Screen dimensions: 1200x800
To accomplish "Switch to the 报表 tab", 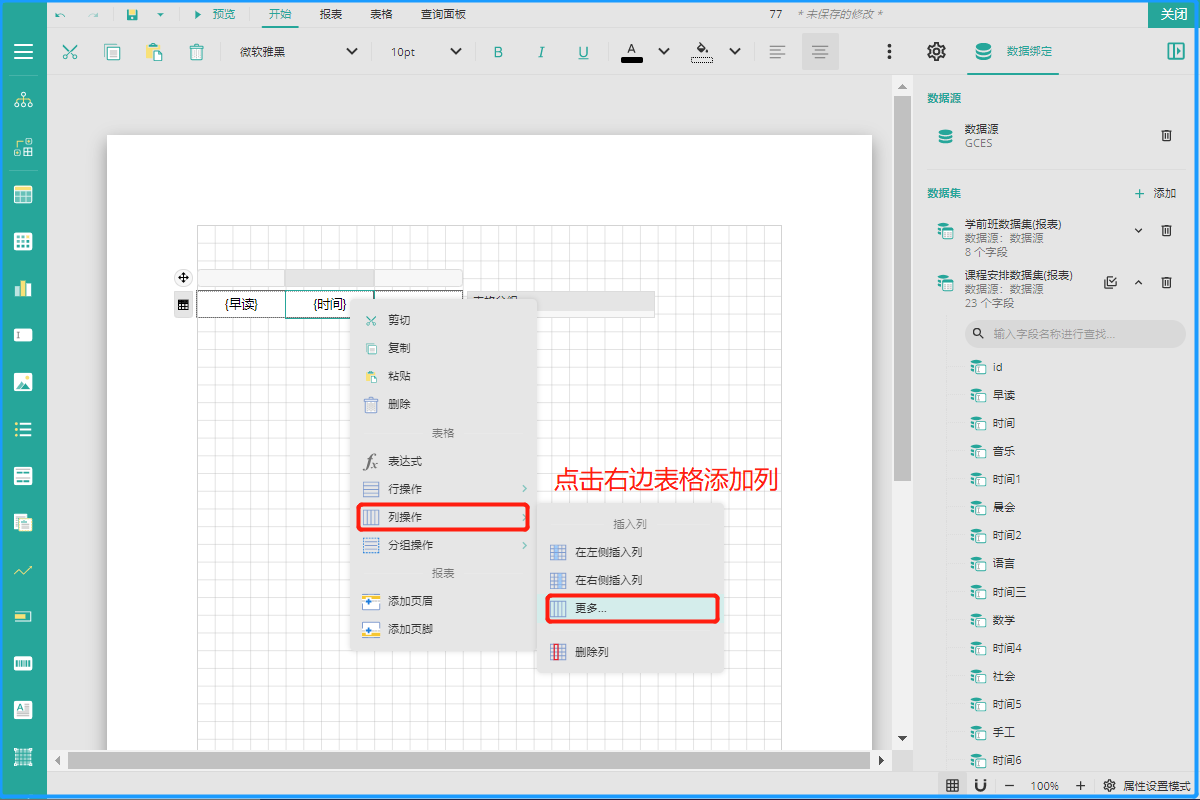I will tap(330, 15).
